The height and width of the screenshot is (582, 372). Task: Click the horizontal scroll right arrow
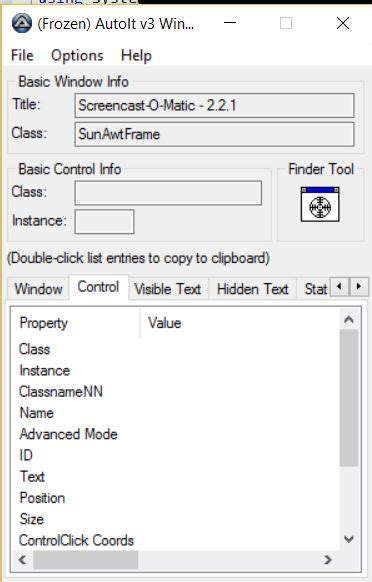[x=328, y=559]
